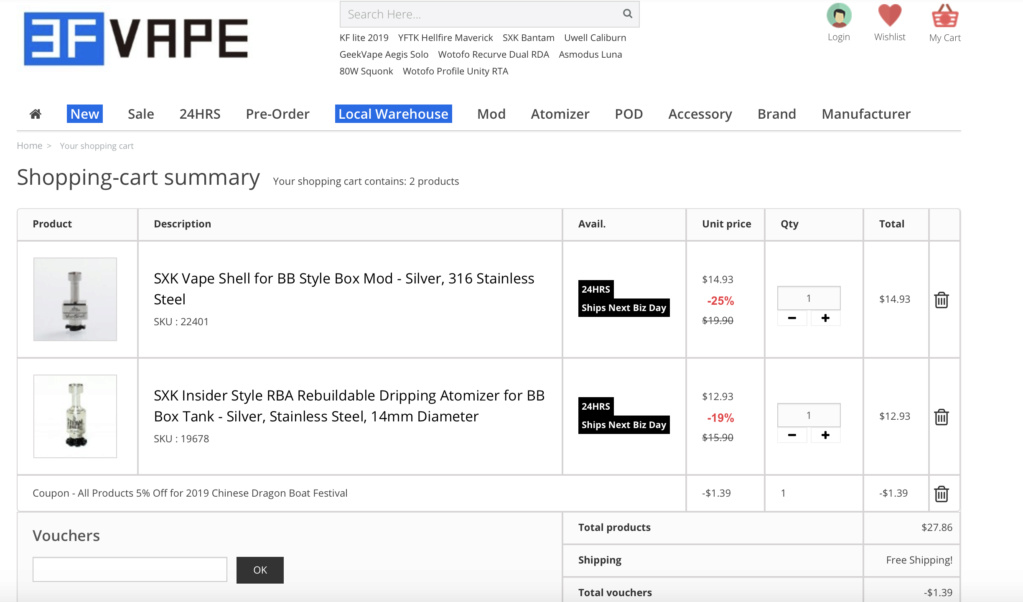Click the voucher code input field
This screenshot has width=1023, height=602.
[130, 570]
